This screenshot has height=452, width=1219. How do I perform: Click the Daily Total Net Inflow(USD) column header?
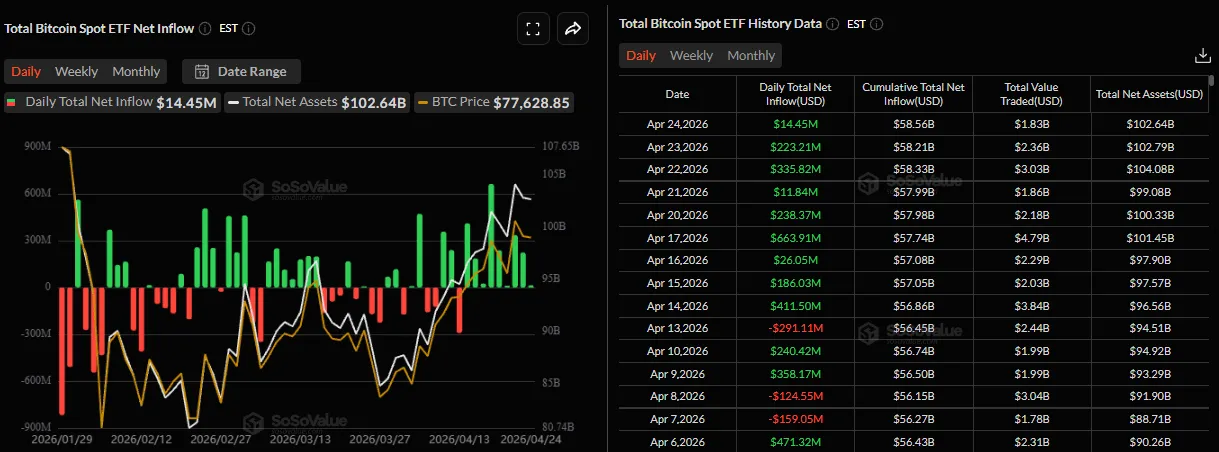pyautogui.click(x=795, y=94)
